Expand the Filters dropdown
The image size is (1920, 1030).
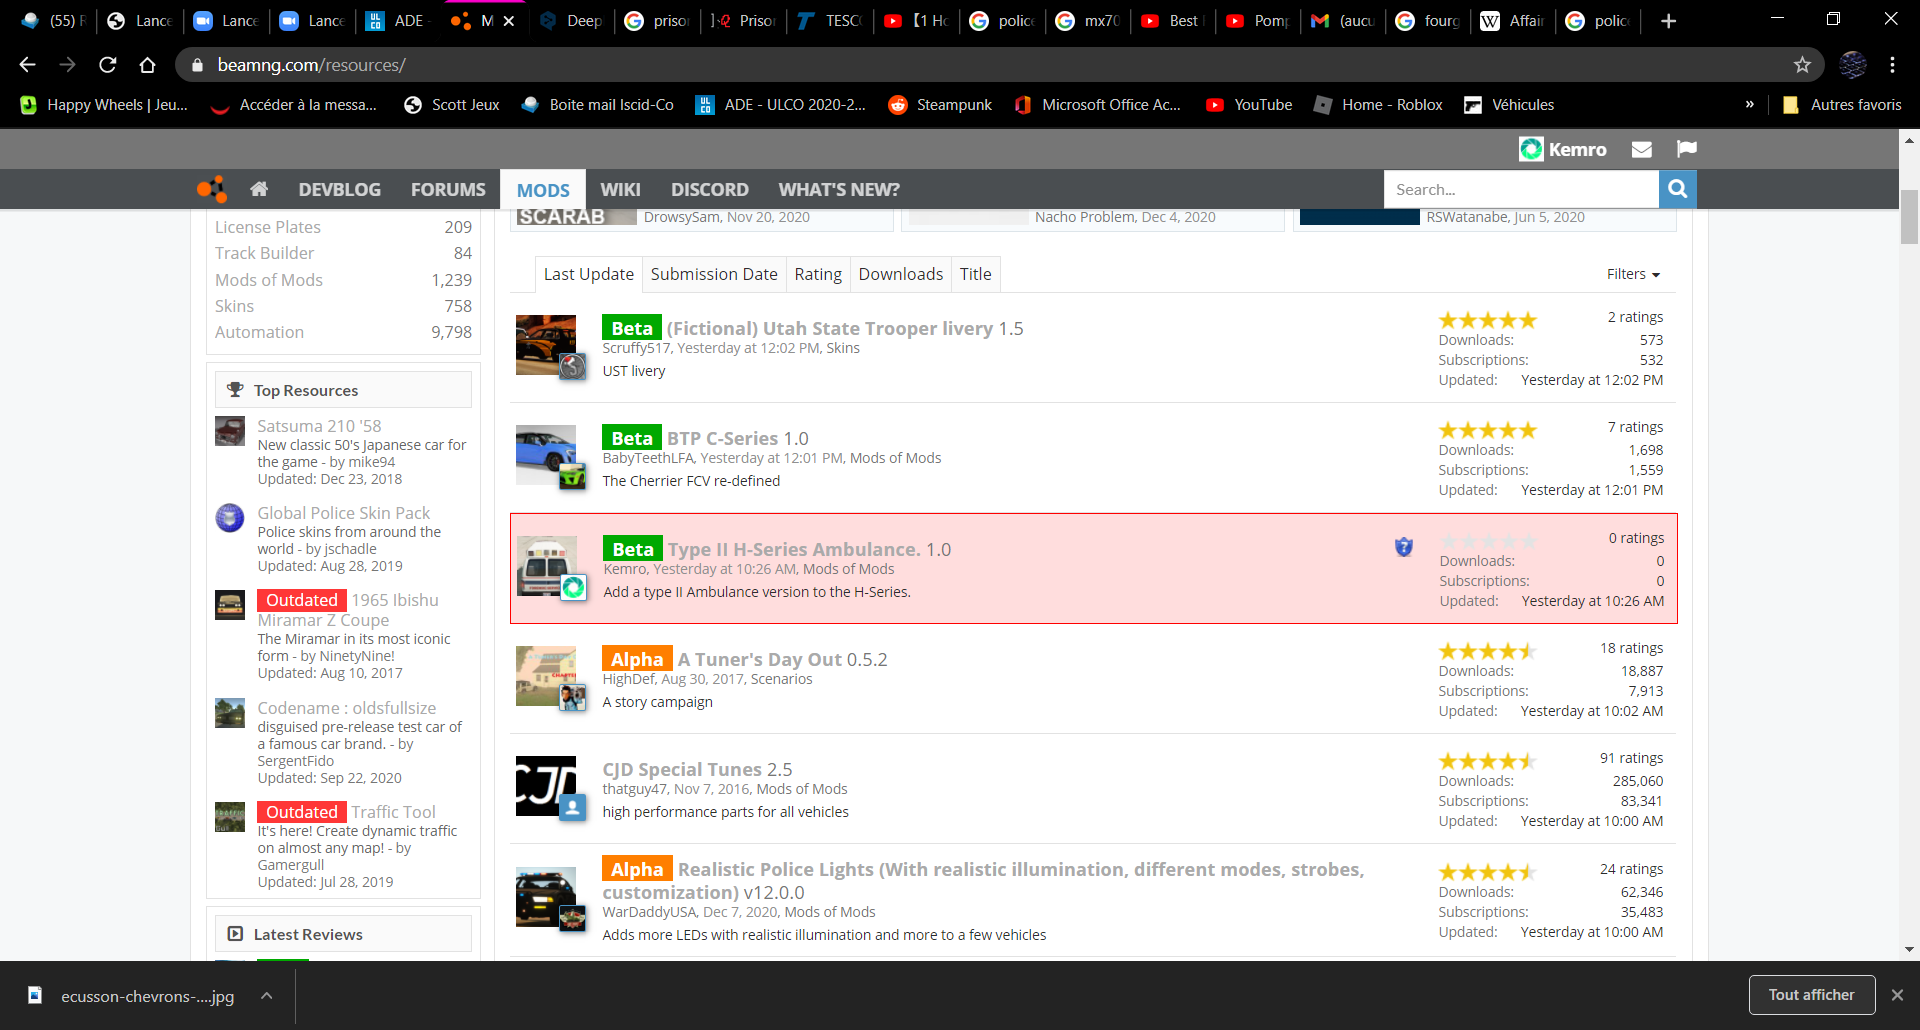coord(1633,274)
